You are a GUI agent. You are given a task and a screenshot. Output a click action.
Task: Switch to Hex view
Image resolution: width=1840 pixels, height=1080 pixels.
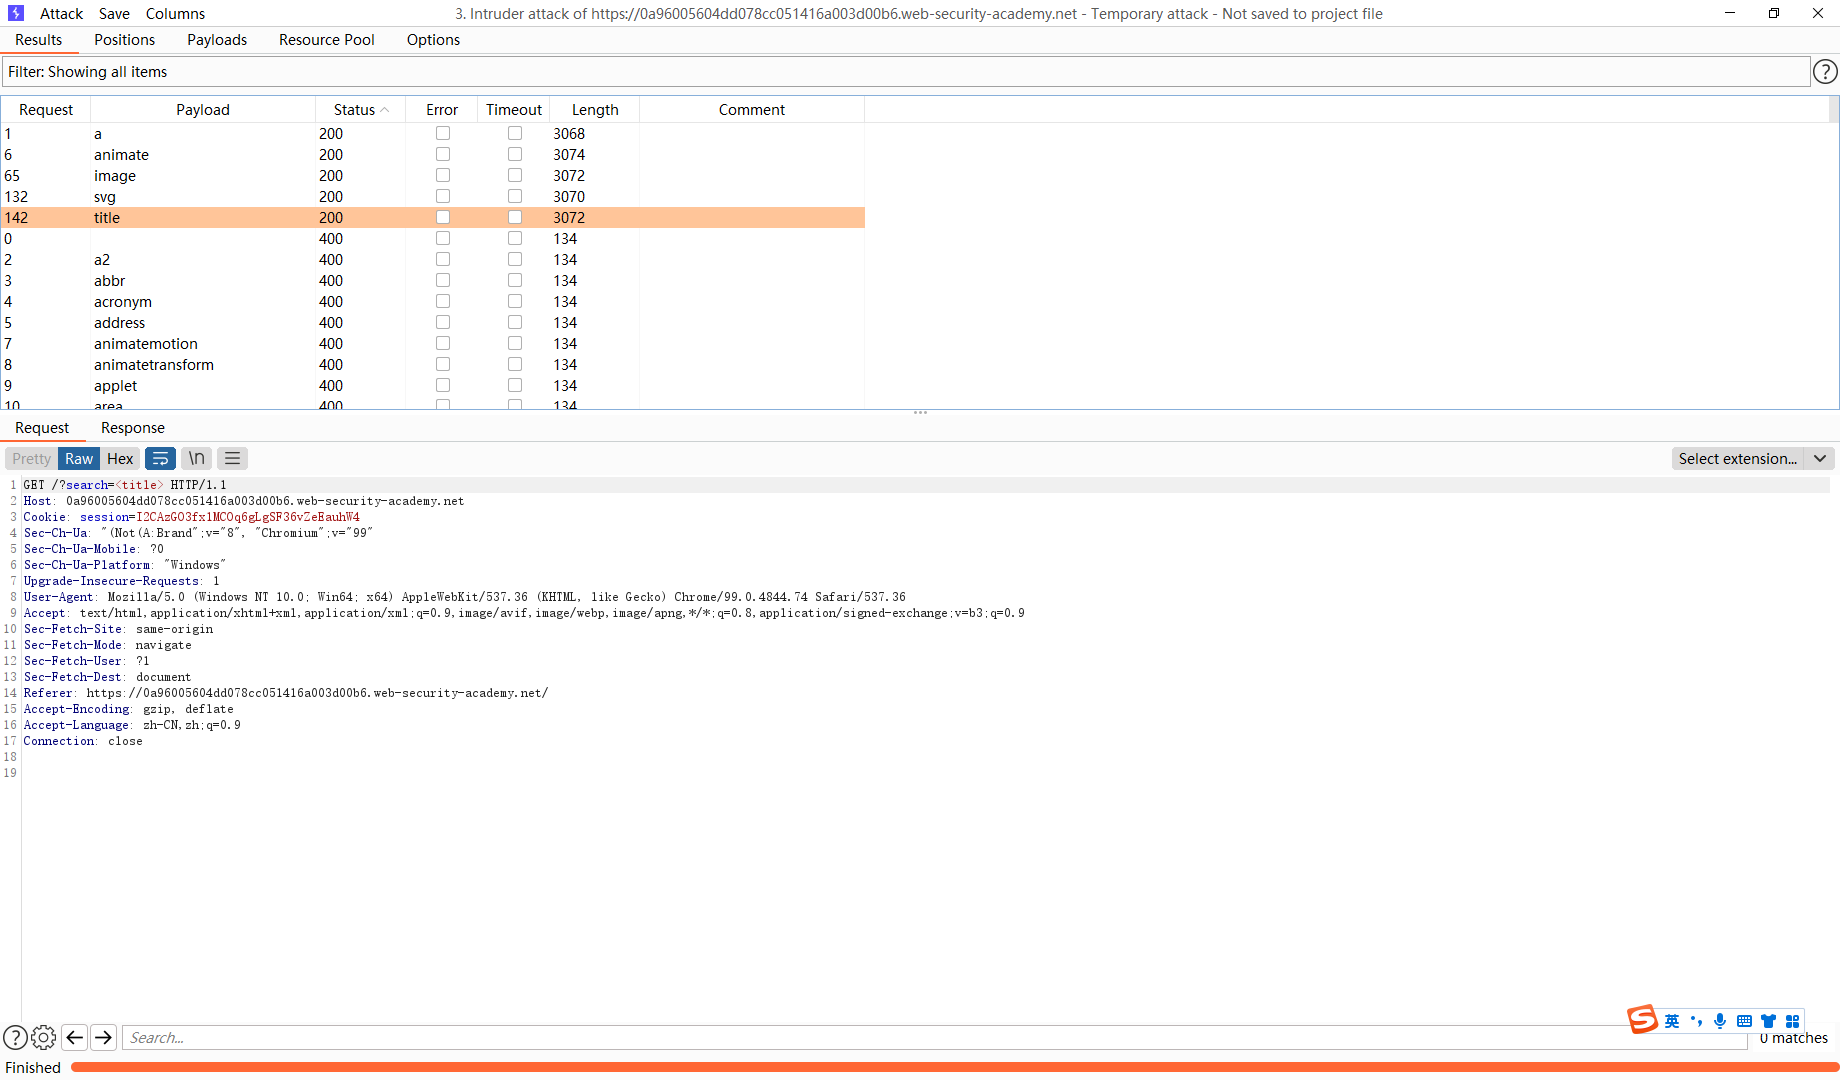(x=120, y=458)
